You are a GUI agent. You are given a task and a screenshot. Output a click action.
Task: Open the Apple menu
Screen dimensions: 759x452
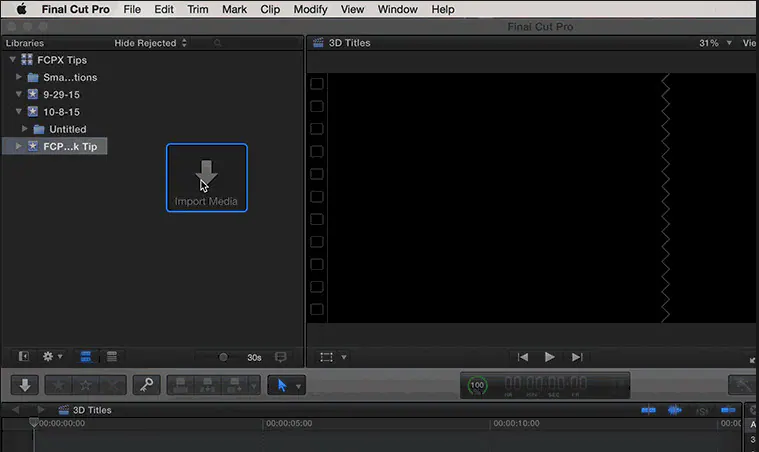pos(21,9)
